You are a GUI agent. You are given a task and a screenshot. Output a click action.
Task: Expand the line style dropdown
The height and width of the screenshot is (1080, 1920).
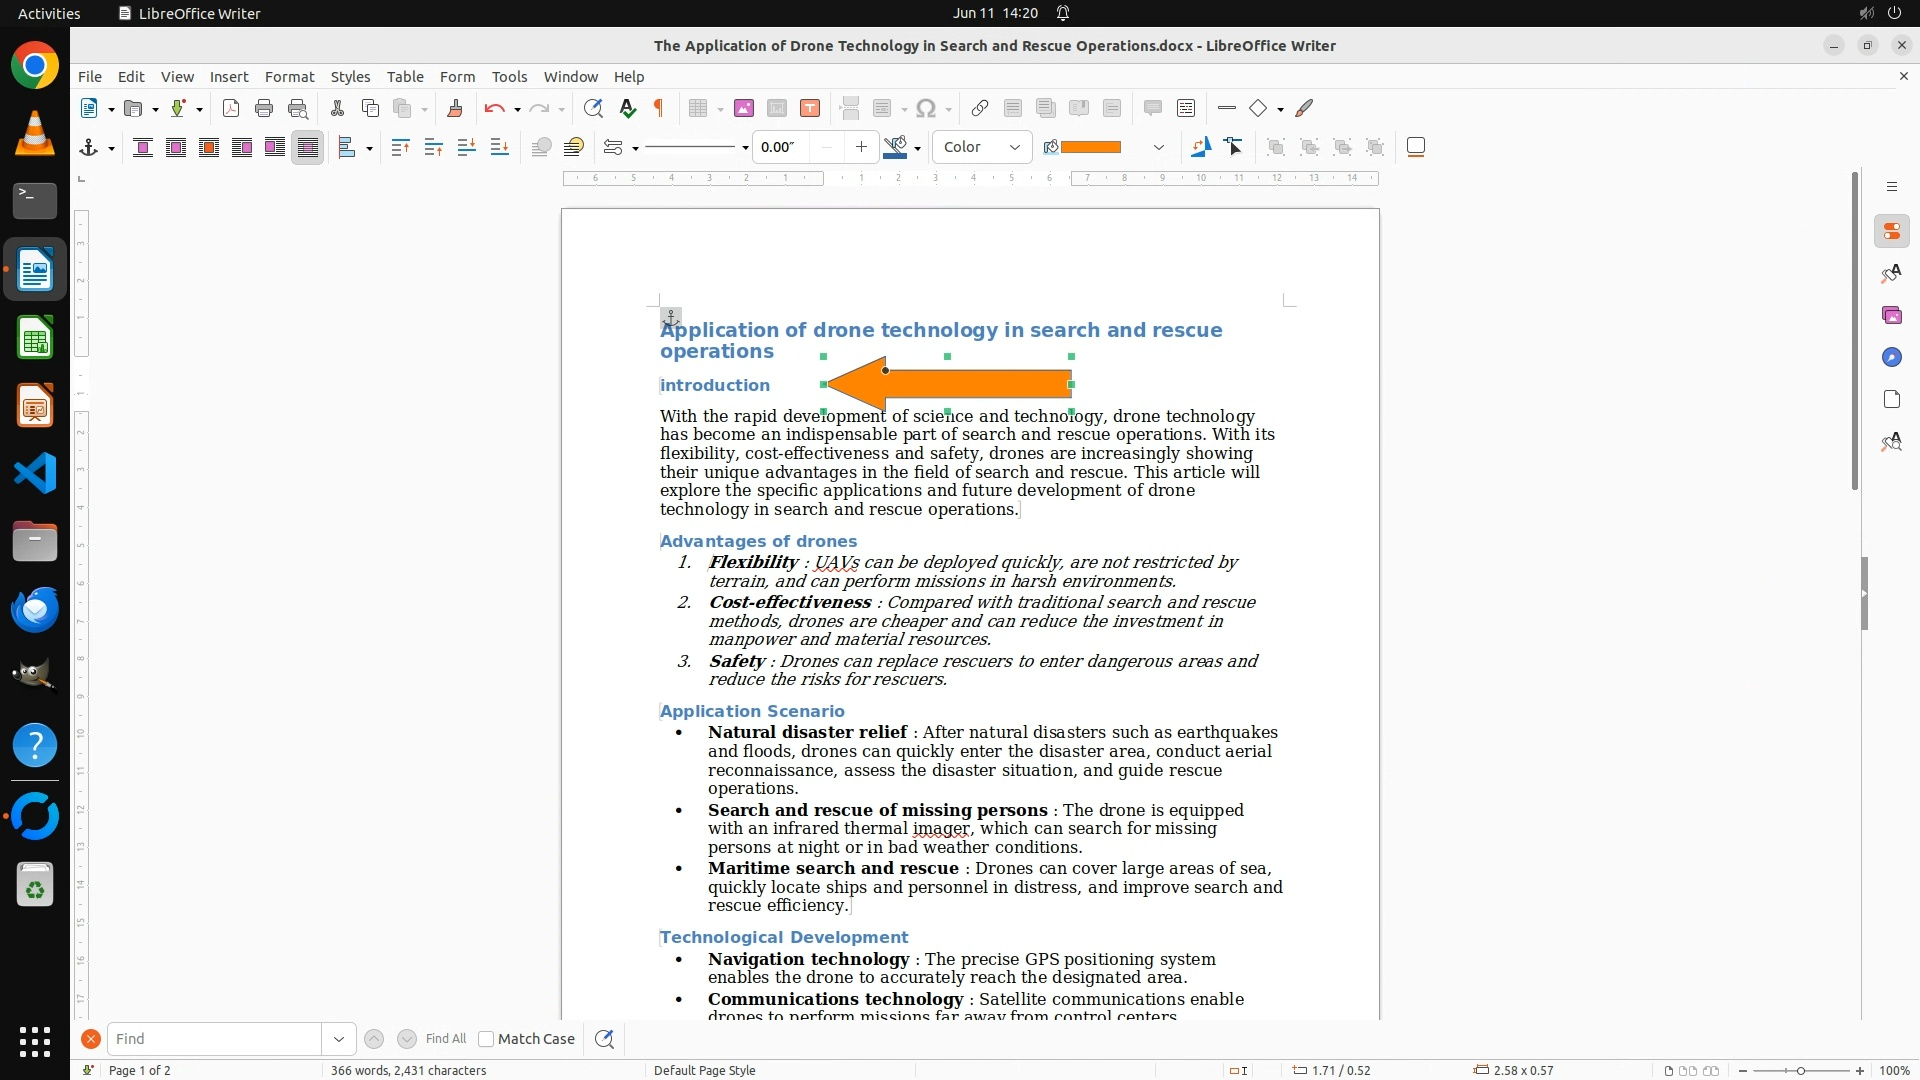(745, 149)
